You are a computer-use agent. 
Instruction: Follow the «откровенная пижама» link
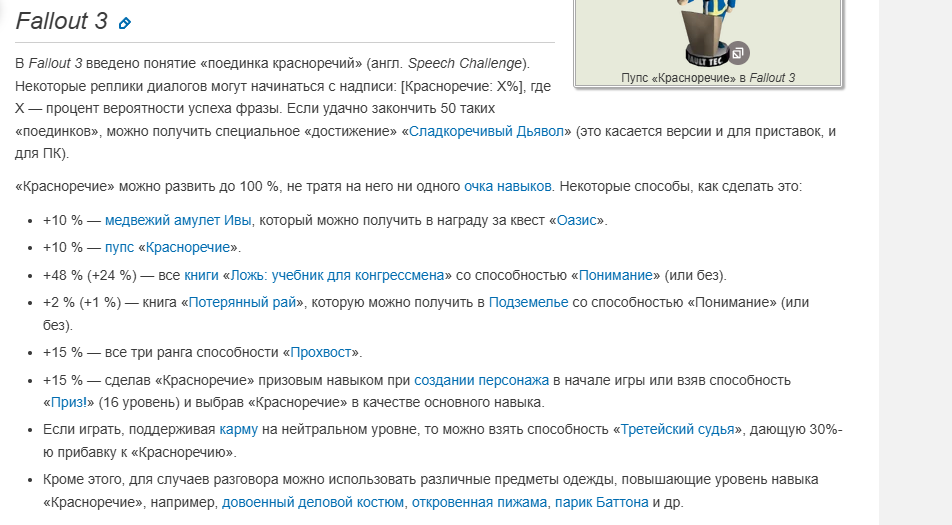(479, 503)
